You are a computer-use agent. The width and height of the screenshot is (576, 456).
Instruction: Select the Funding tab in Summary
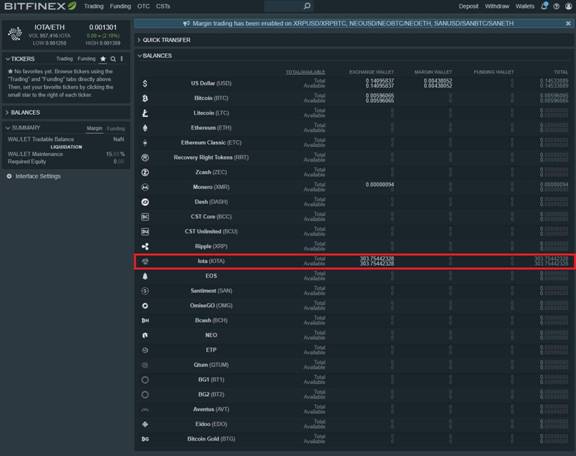click(x=116, y=129)
